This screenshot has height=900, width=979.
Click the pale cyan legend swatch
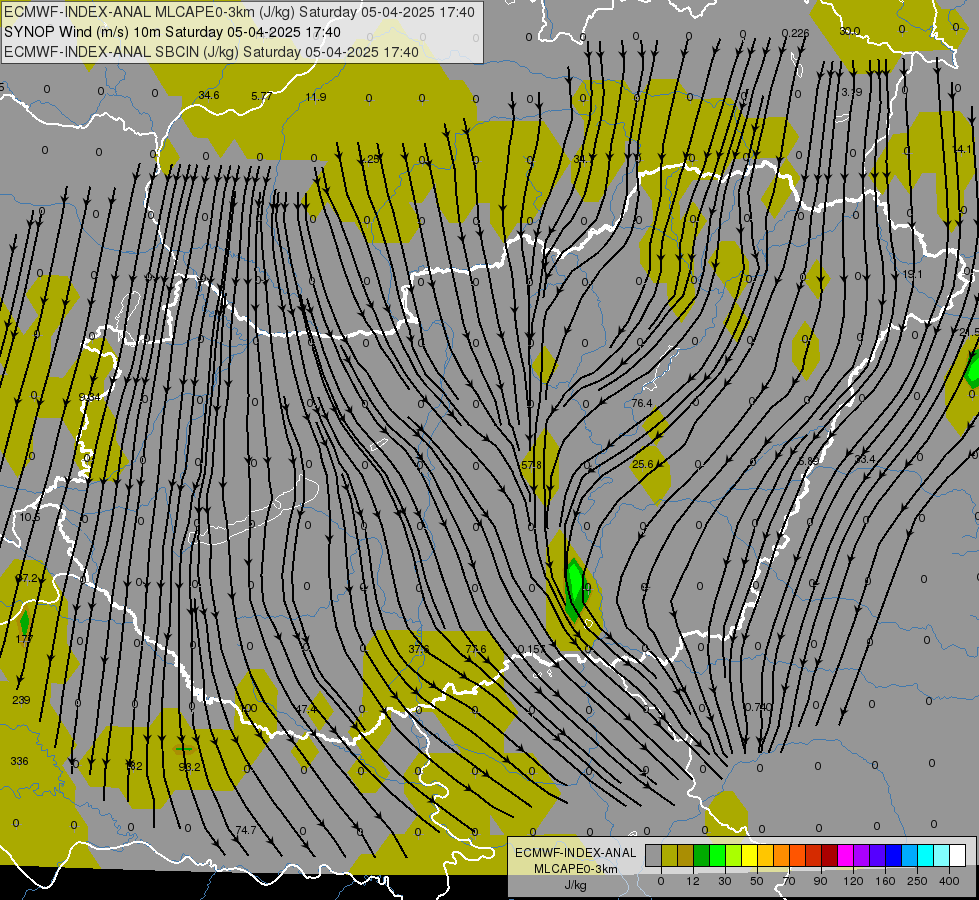point(942,856)
